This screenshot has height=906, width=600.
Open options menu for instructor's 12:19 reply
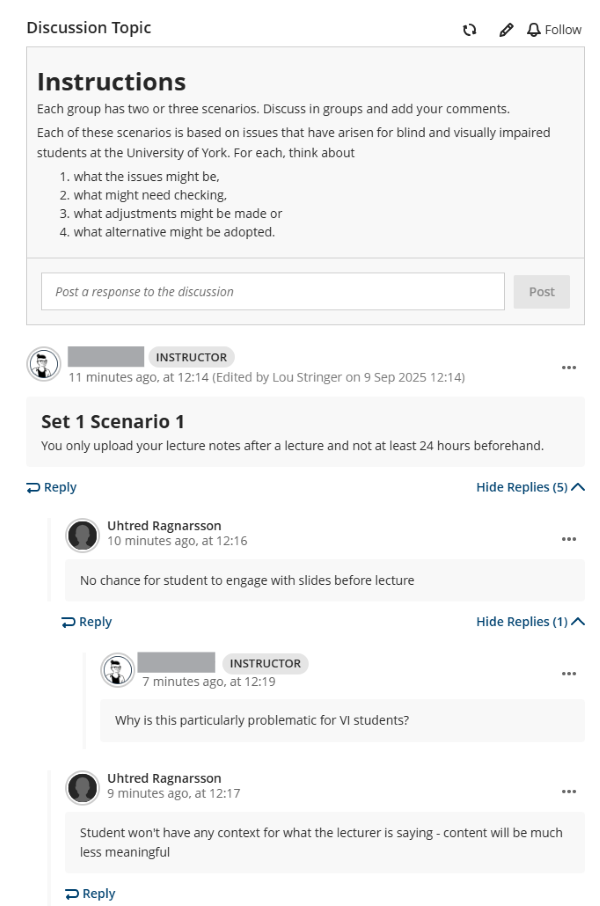point(569,674)
